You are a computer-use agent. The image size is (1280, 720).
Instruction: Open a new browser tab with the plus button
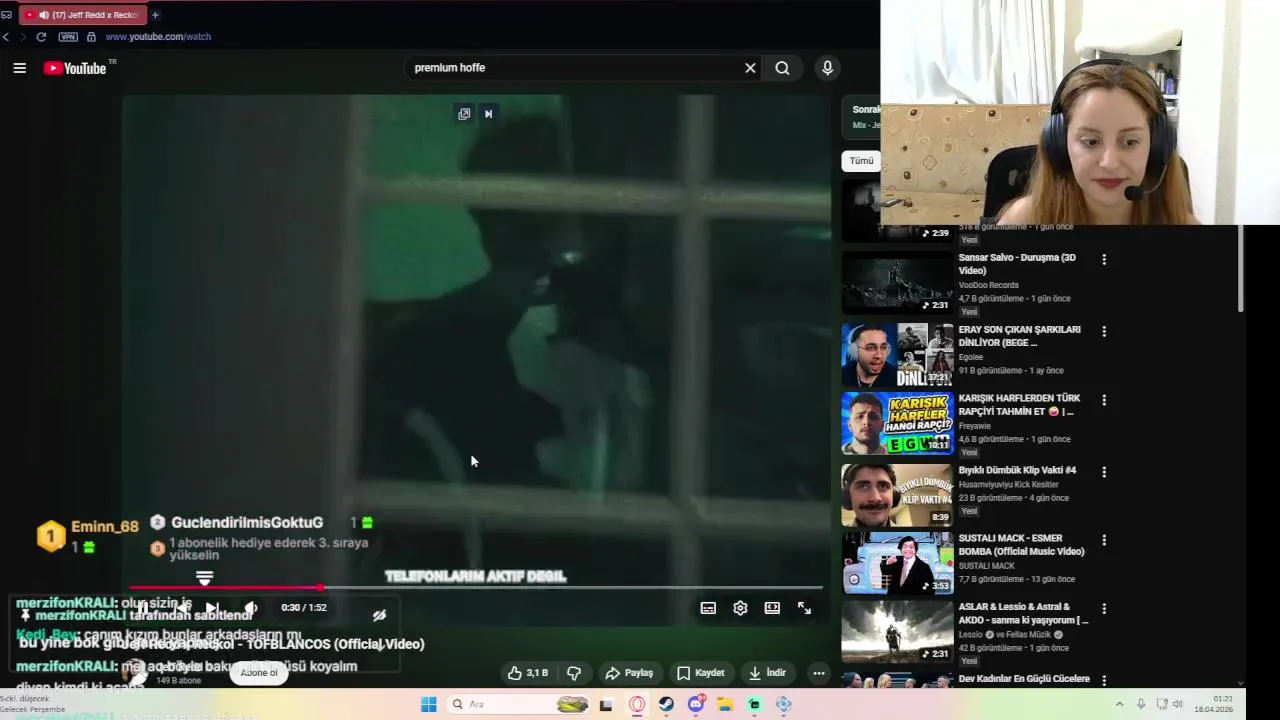tap(155, 15)
